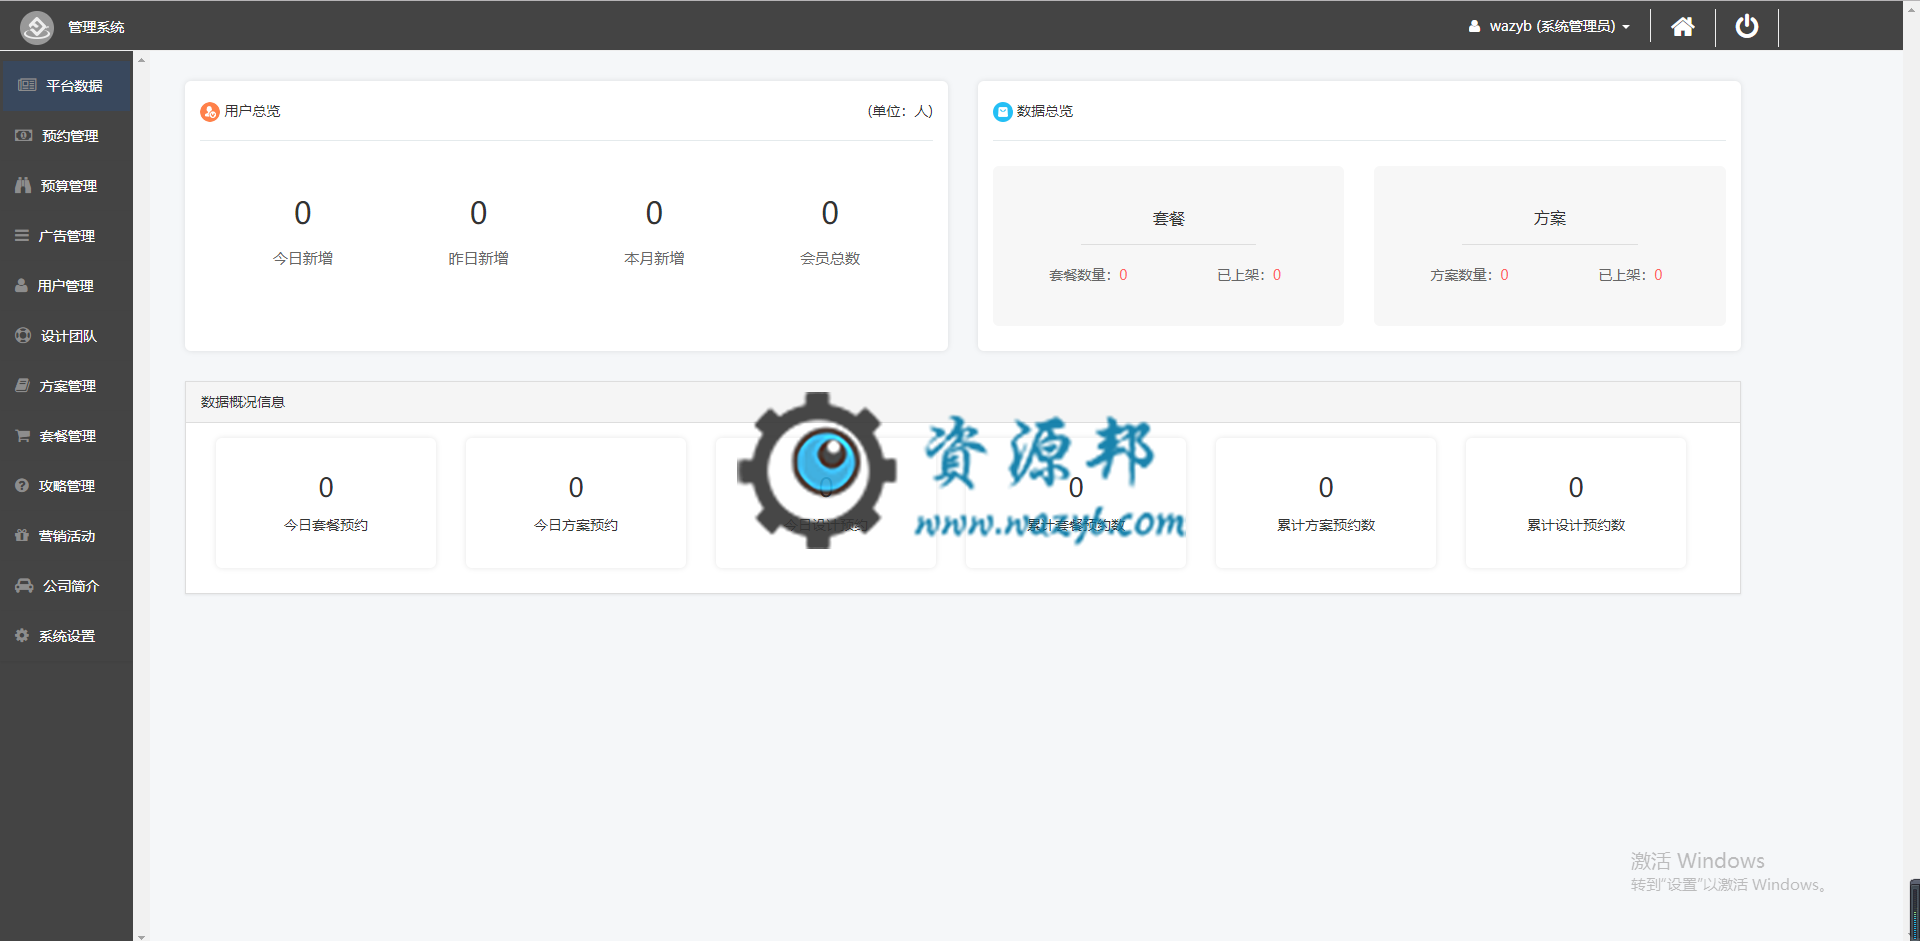Screen dimensions: 1920x941
Task: Click the 套餐 data card title
Action: [x=1168, y=219]
